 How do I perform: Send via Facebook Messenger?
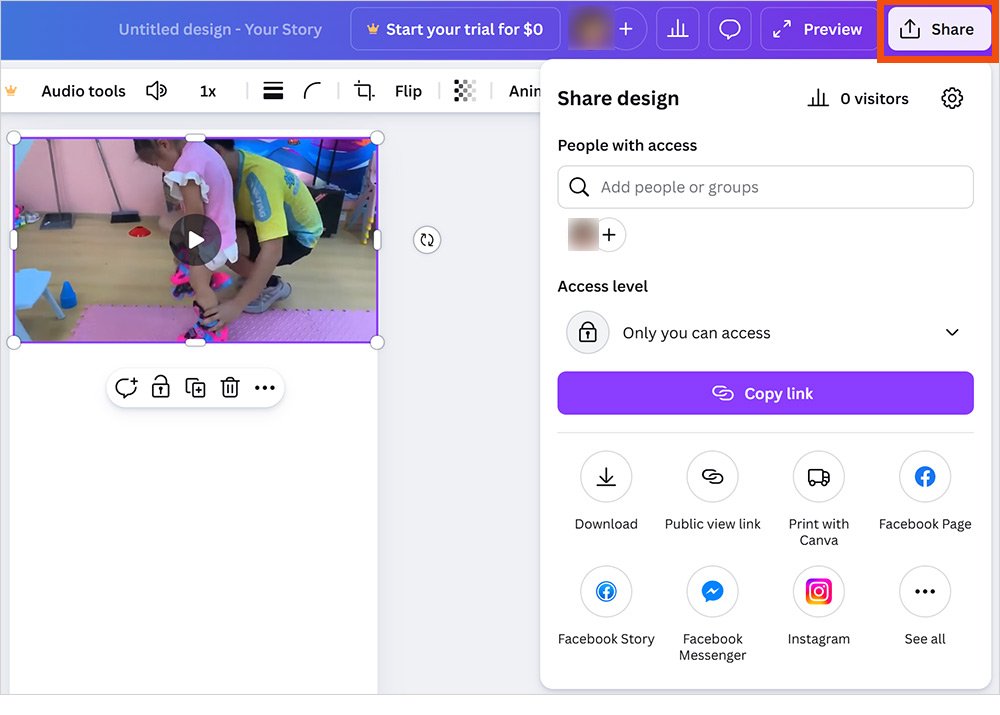tap(712, 592)
